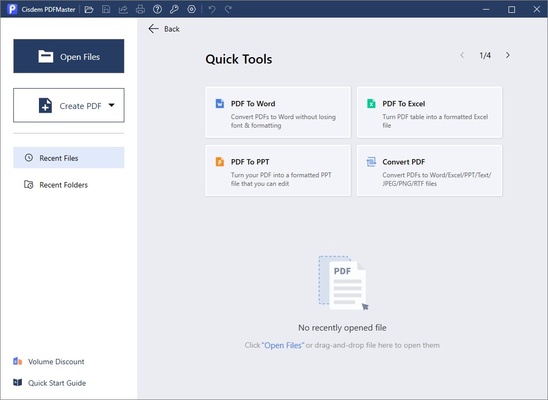Go to the next Quick Tools page
Image resolution: width=548 pixels, height=400 pixels.
[507, 55]
